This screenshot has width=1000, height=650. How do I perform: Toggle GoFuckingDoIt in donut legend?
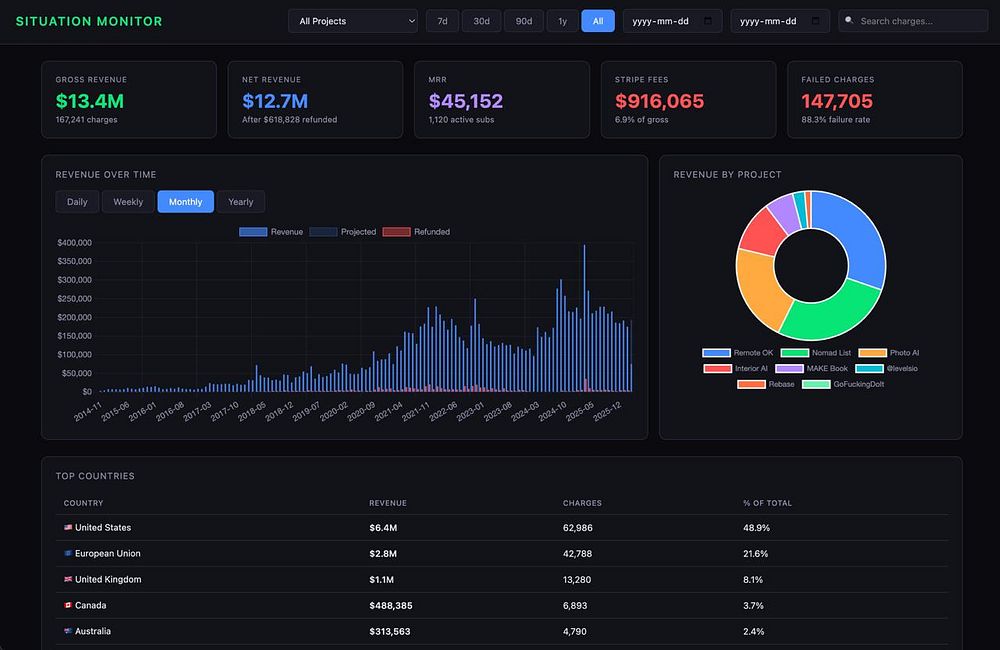pos(843,385)
